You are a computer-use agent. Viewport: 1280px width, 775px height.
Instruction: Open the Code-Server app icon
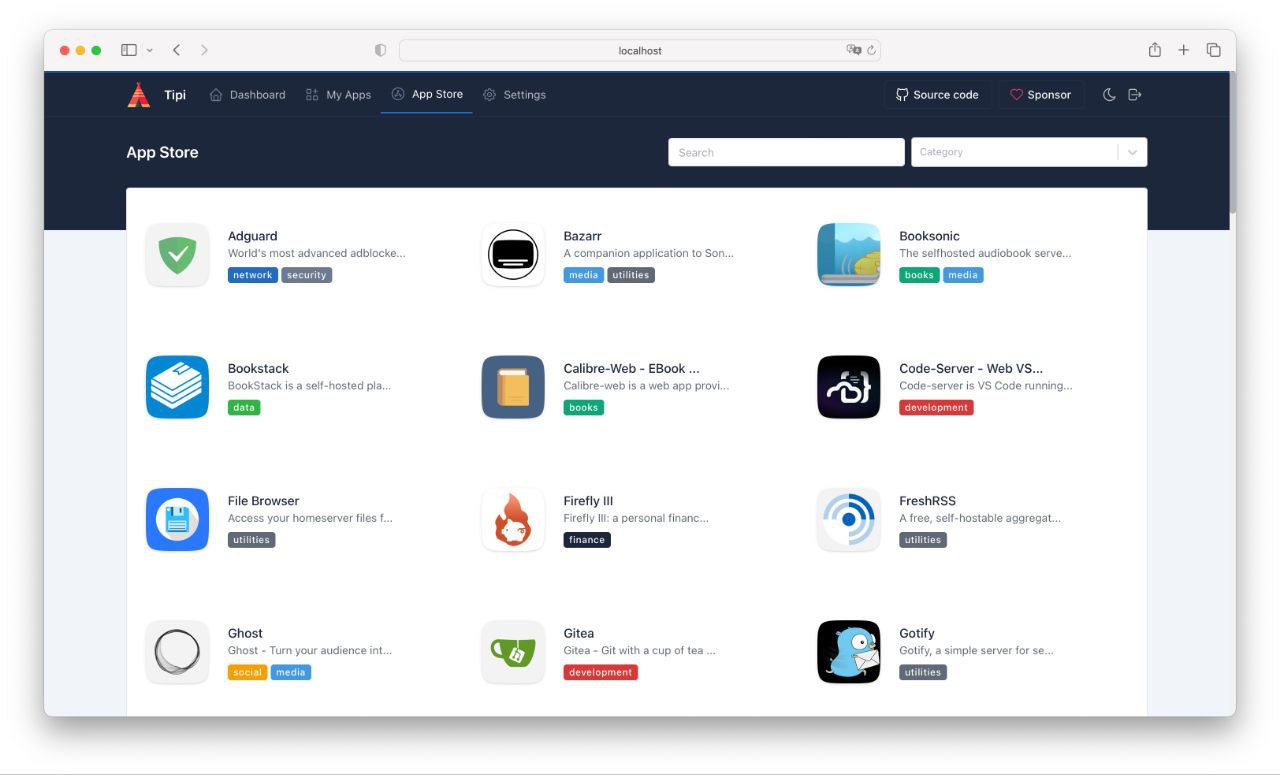click(x=849, y=387)
